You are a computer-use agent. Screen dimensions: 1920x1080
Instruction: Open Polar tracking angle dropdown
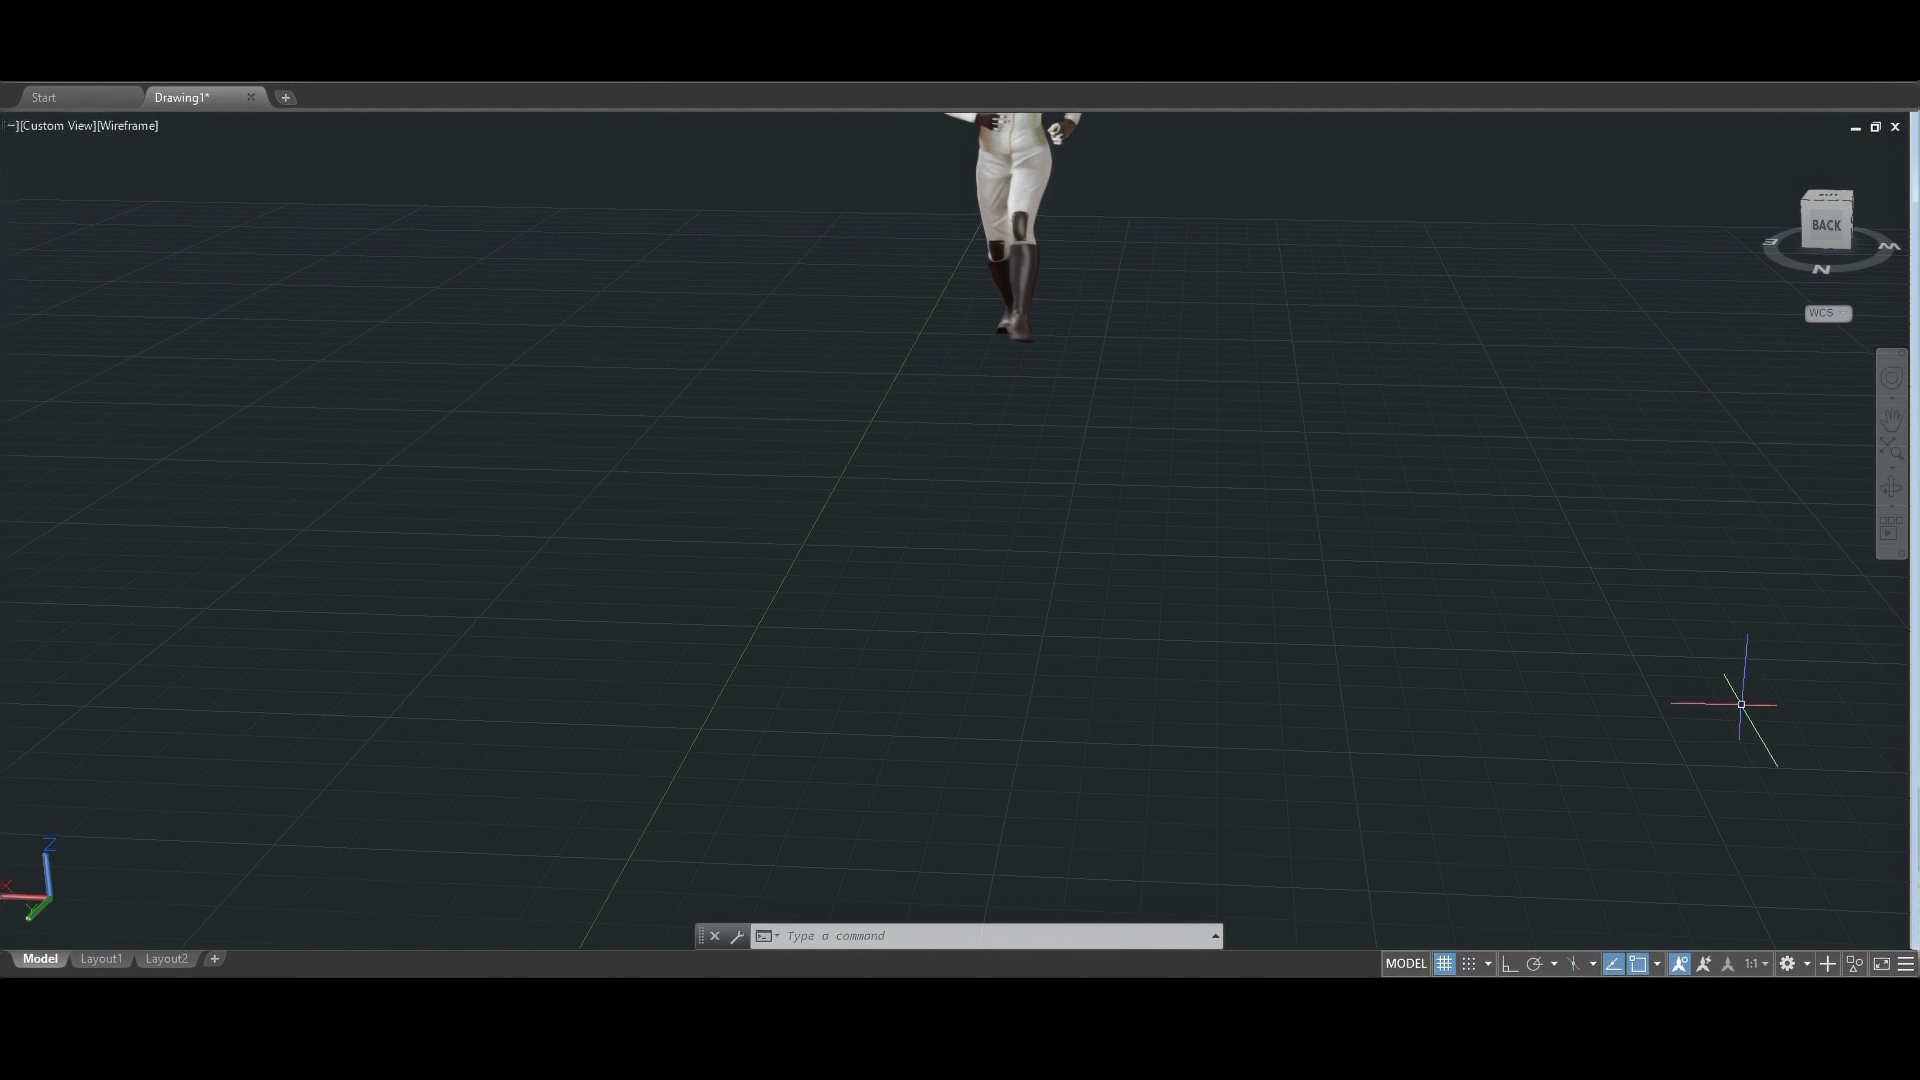[1554, 964]
